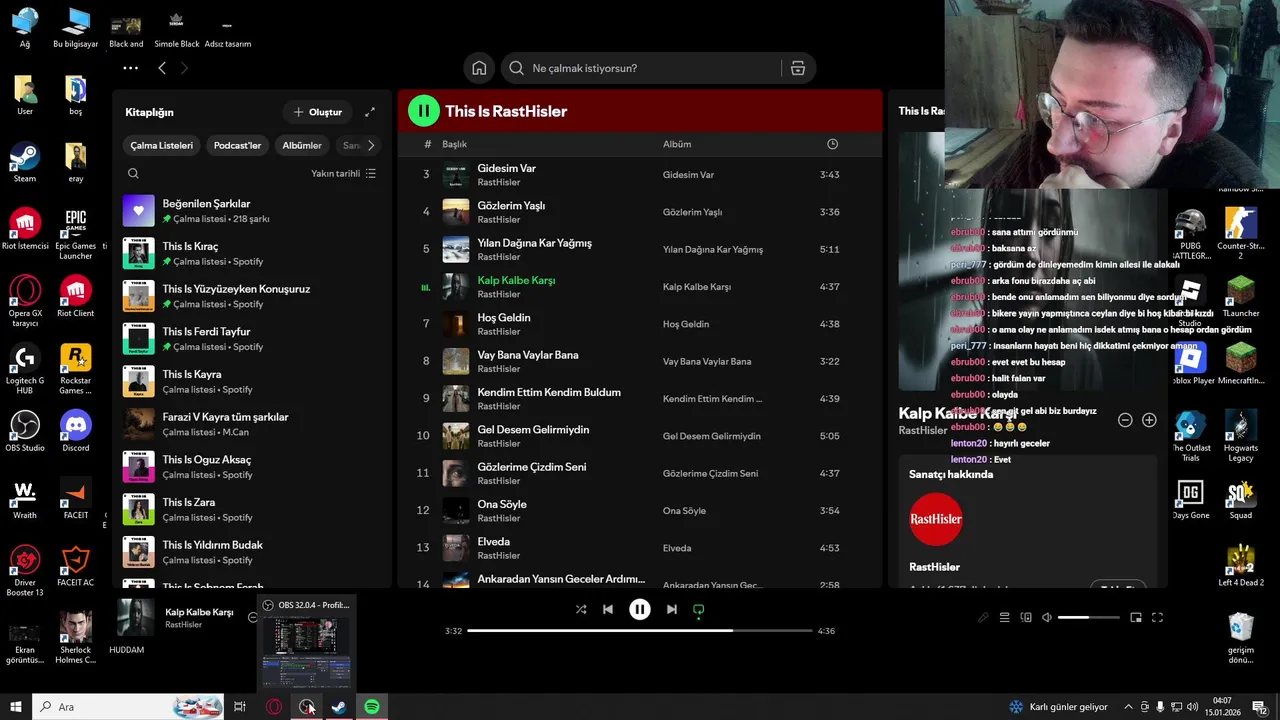Image resolution: width=1280 pixels, height=720 pixels.
Task: Open the Yakın tarihli sort dropdown
Action: (343, 173)
